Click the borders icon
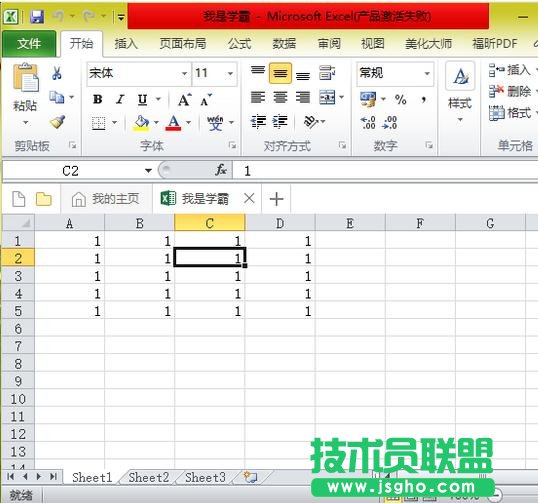538x503 pixels. pyautogui.click(x=98, y=123)
